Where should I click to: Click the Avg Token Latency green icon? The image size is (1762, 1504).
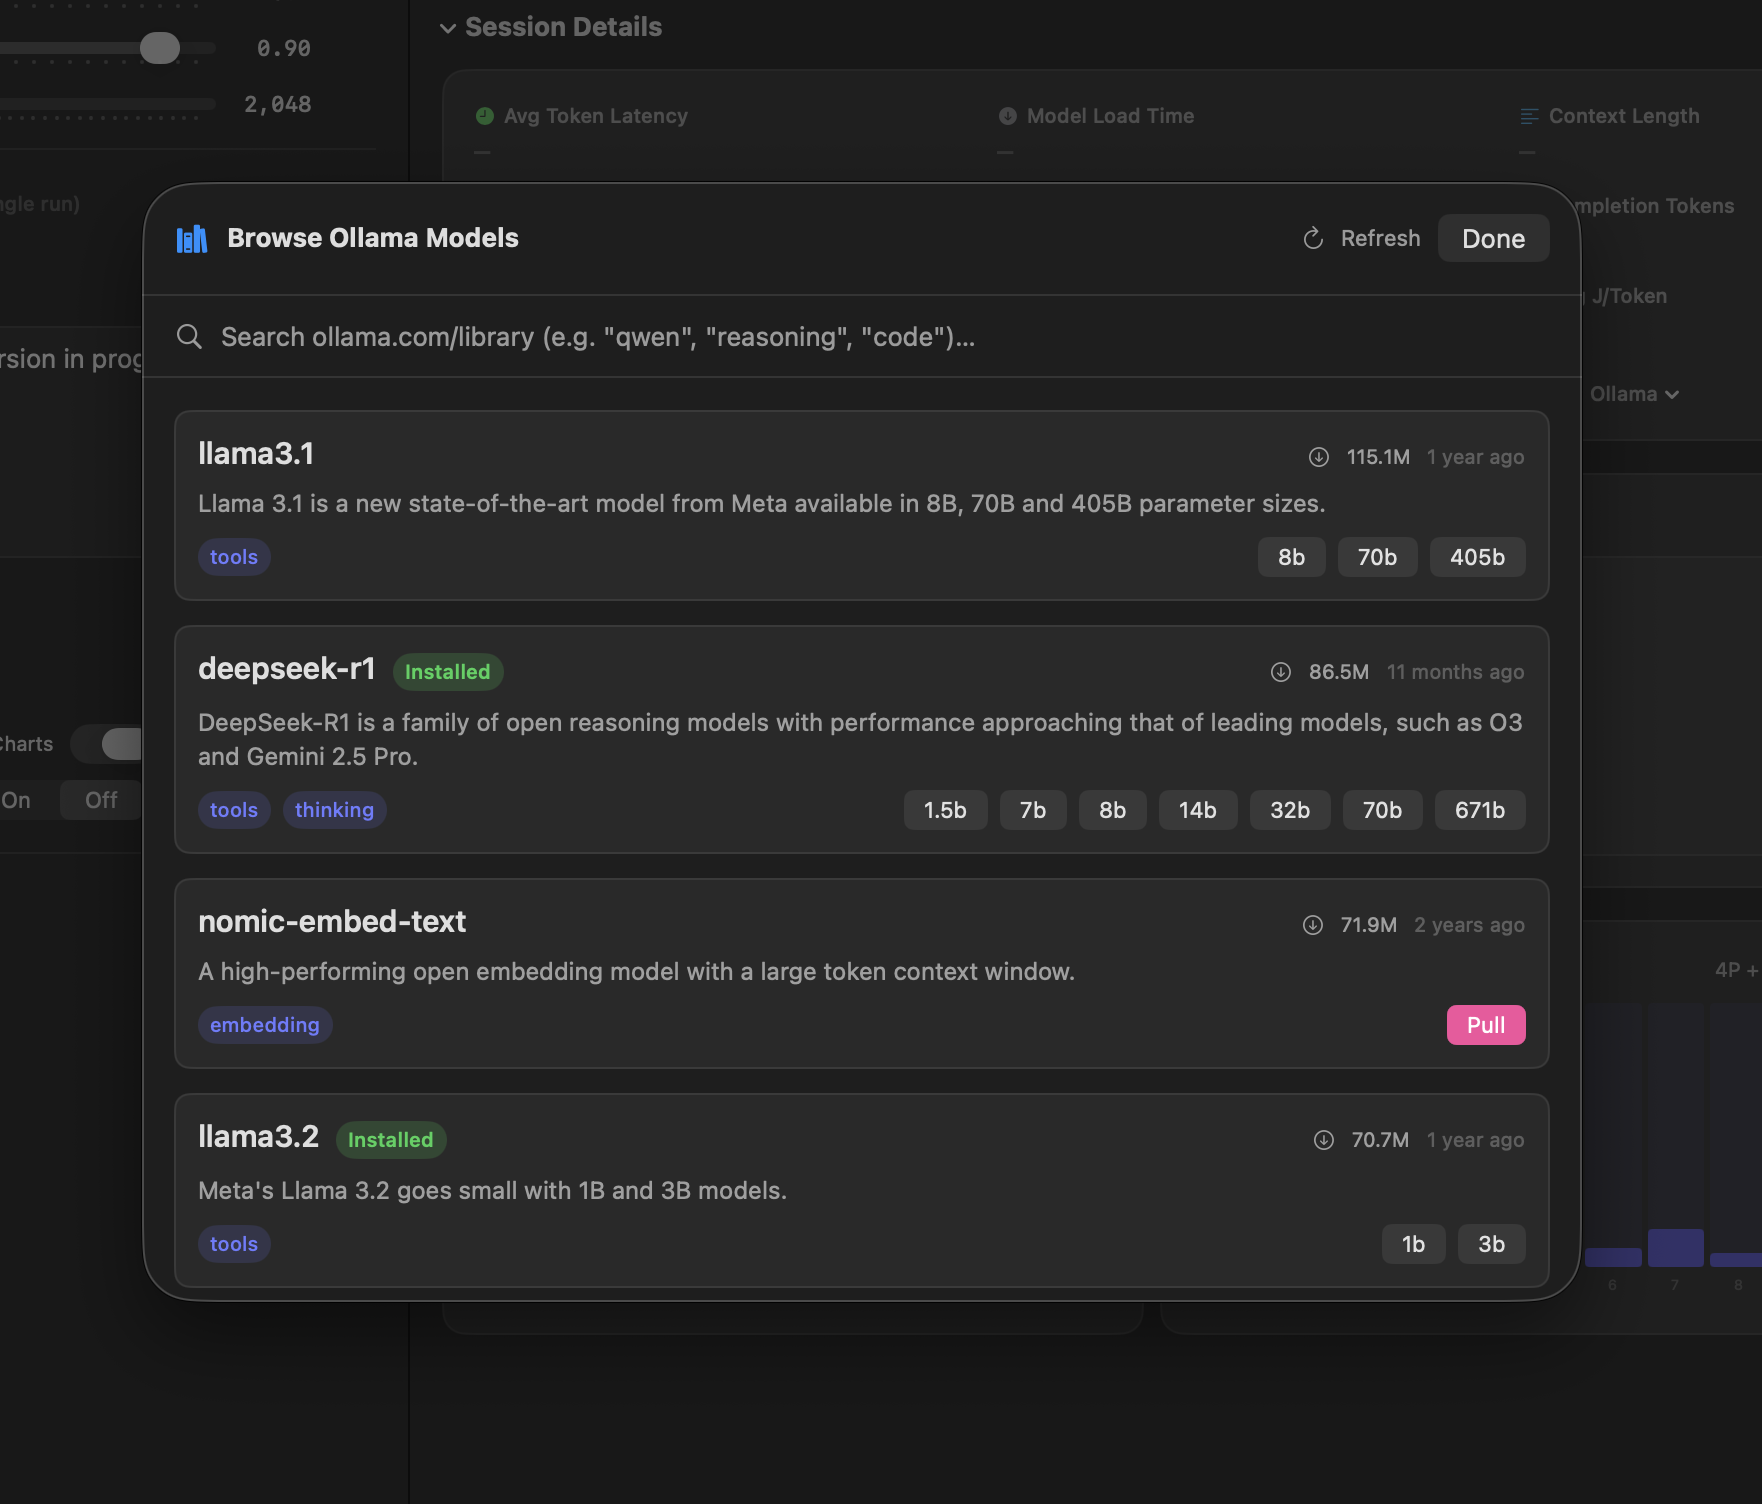485,116
